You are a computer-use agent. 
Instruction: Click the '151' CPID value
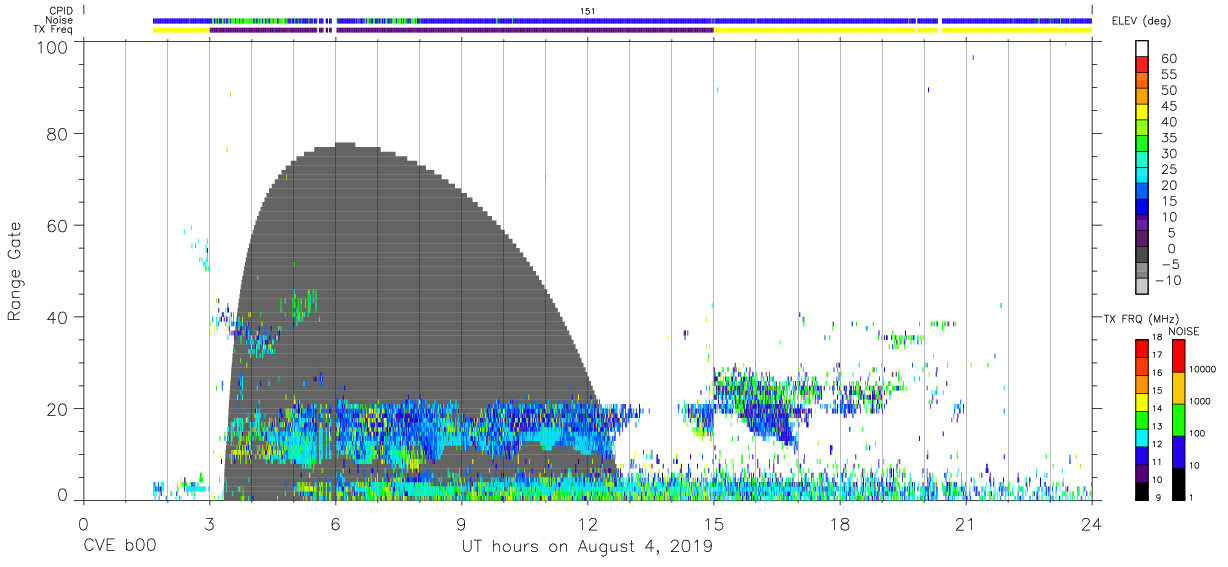588,11
